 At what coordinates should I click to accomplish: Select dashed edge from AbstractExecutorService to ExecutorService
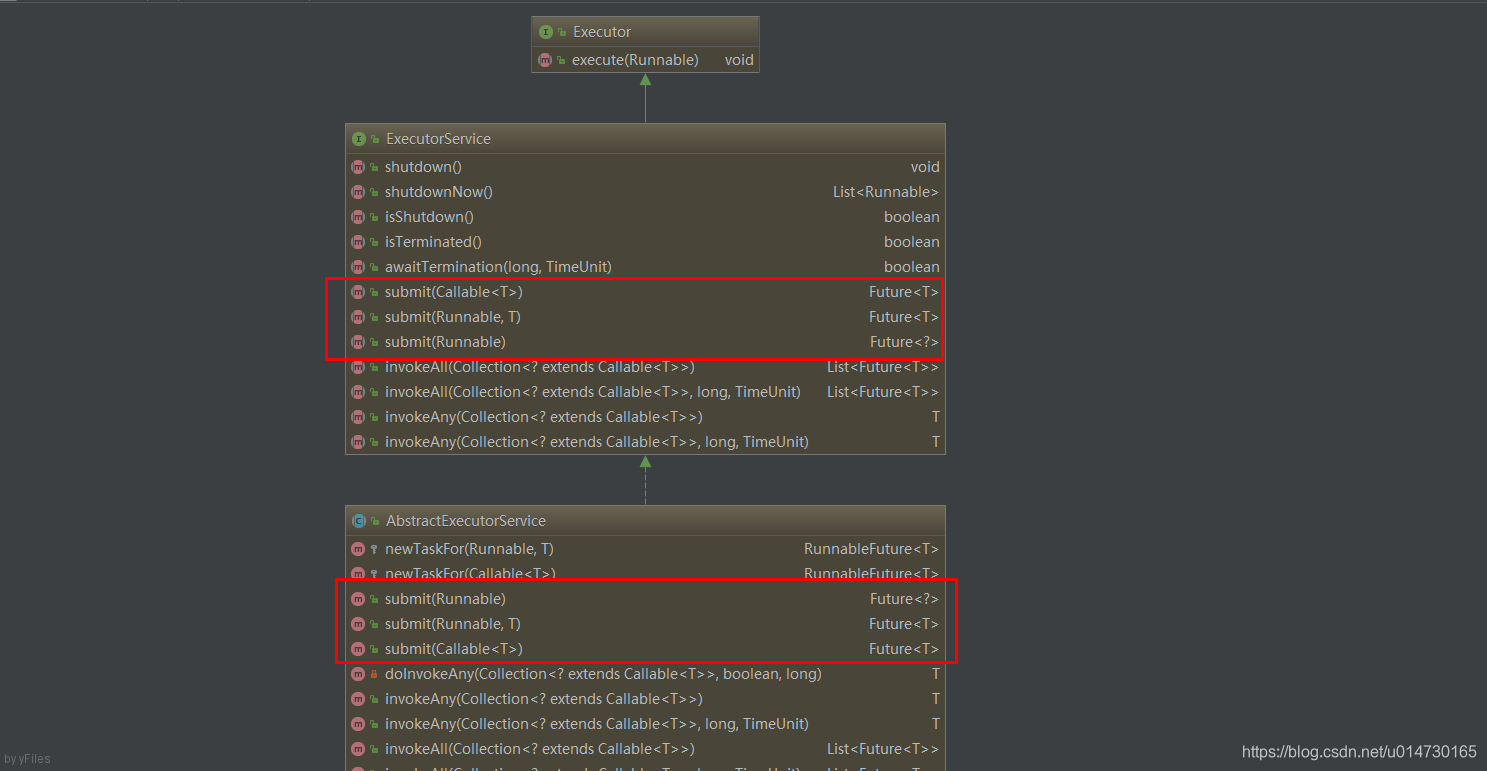click(645, 481)
